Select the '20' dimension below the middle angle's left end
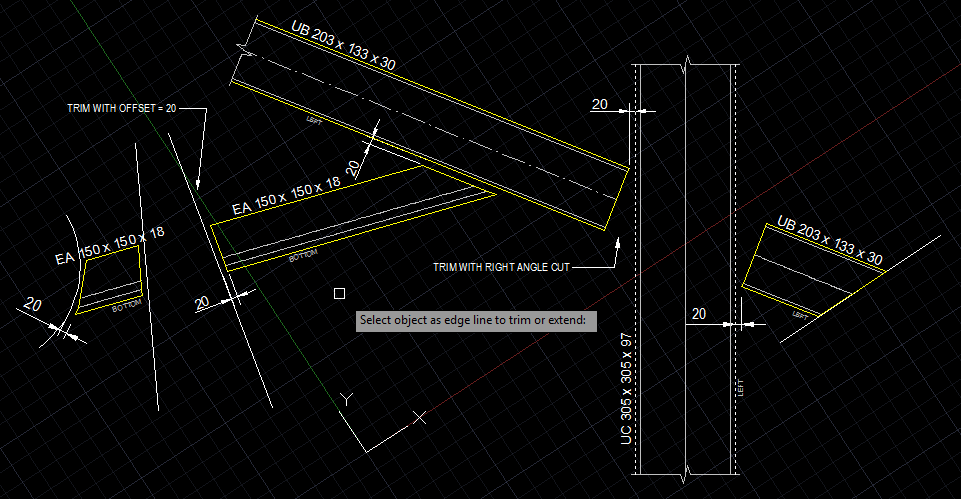The width and height of the screenshot is (961, 499). (x=202, y=303)
